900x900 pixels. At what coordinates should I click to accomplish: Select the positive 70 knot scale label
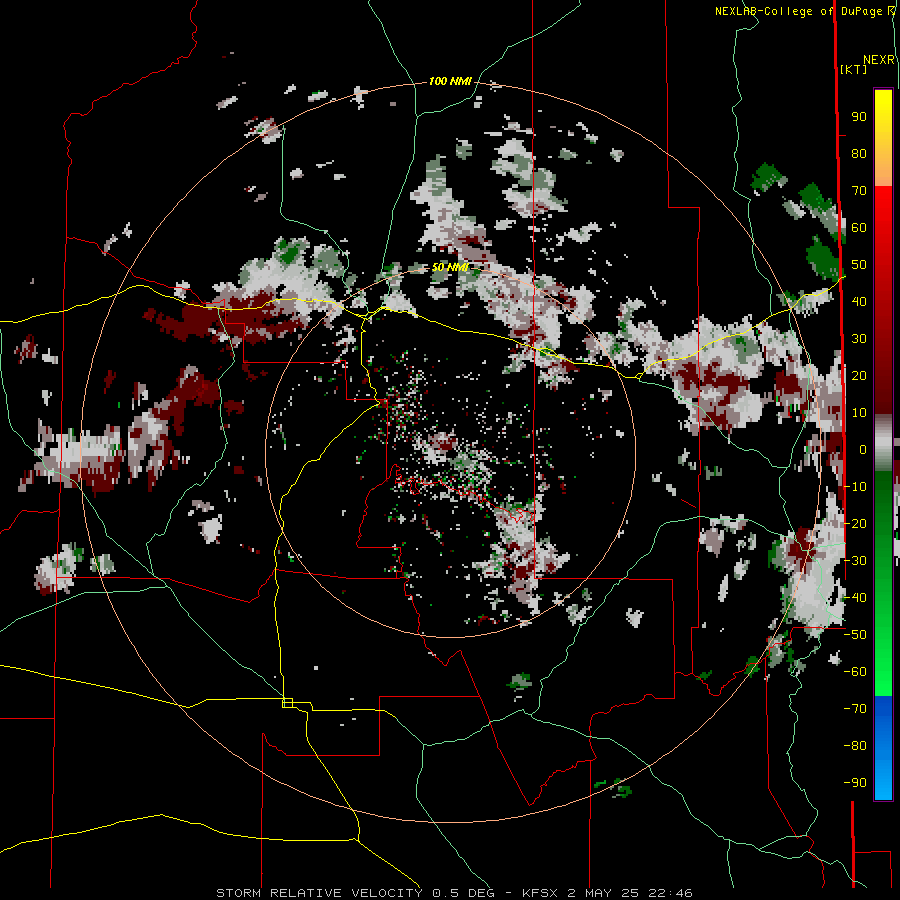[x=859, y=191]
